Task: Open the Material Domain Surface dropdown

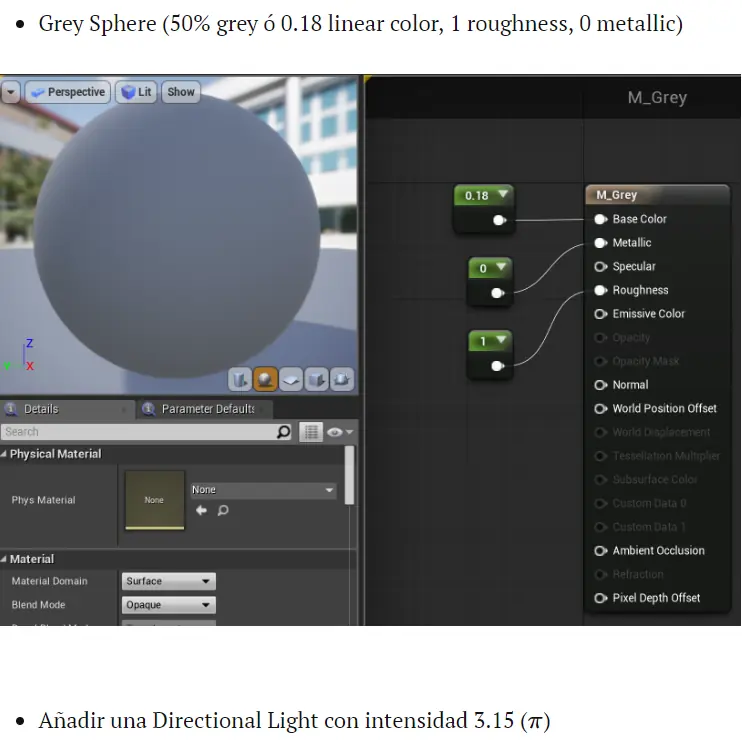Action: 168,581
